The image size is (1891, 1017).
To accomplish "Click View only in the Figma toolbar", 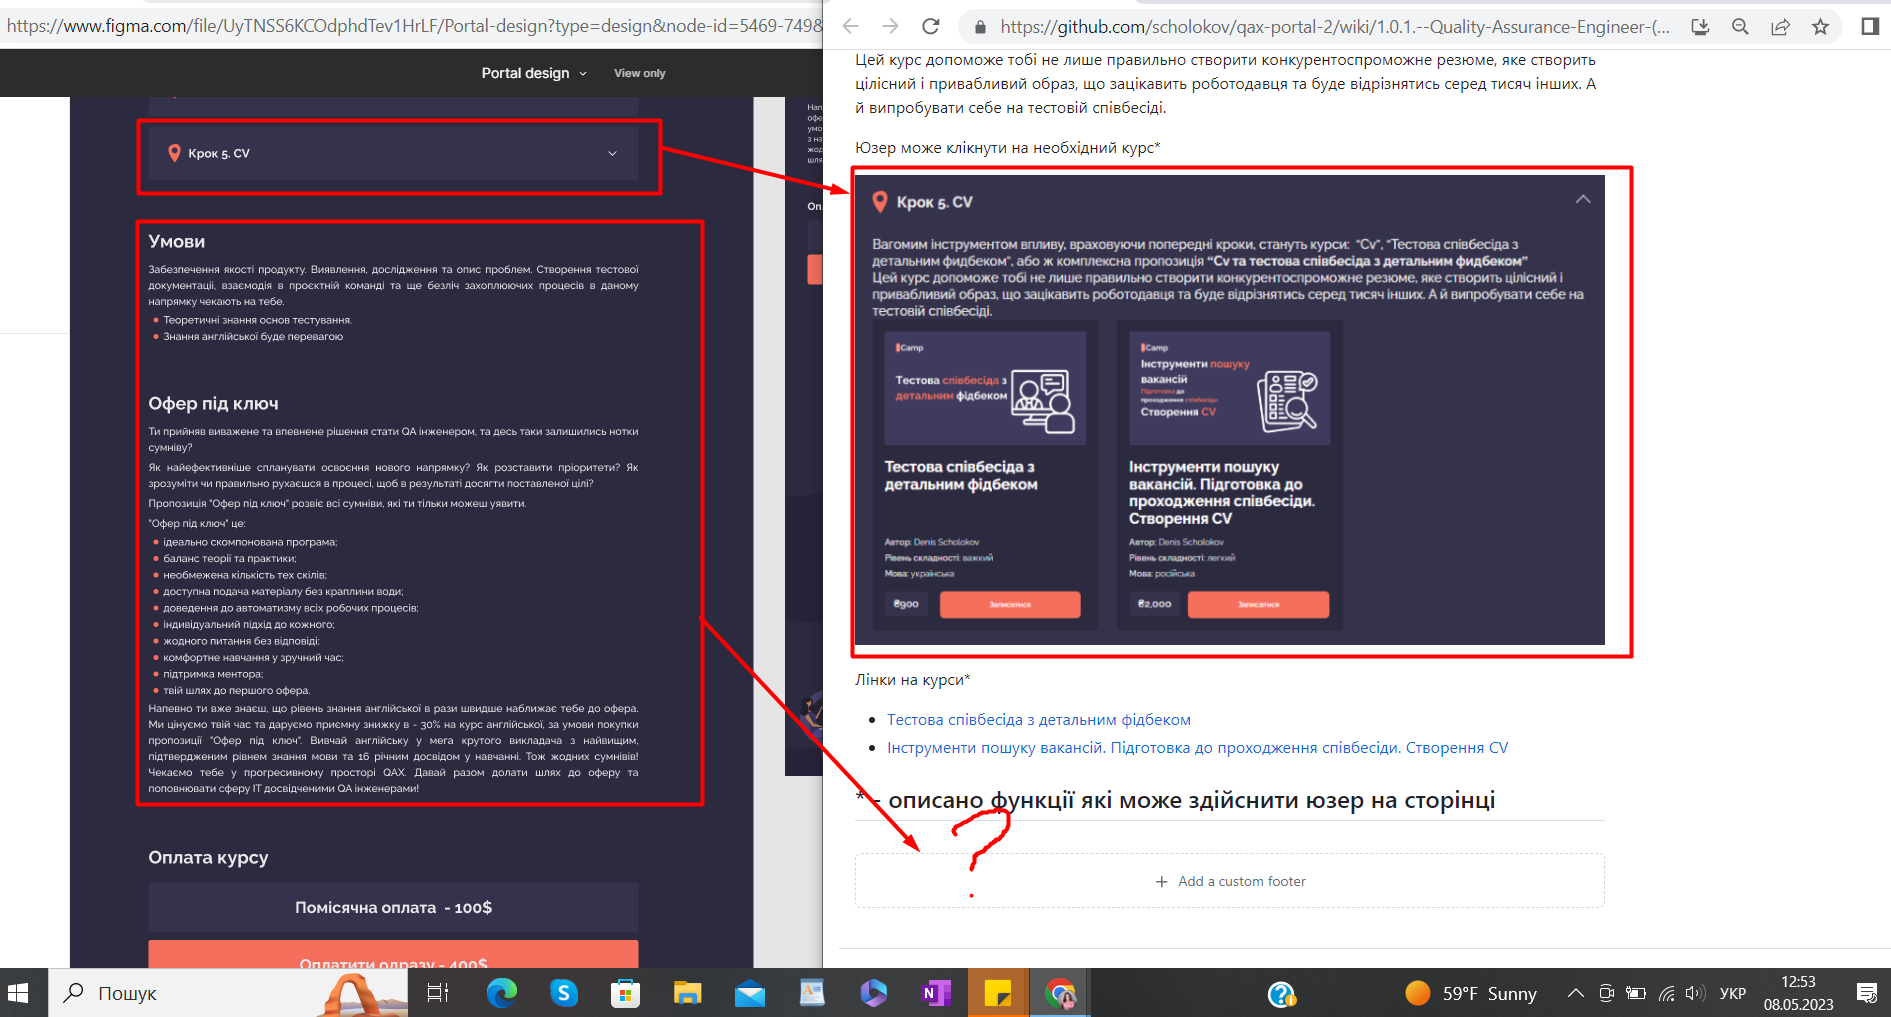I will point(638,73).
